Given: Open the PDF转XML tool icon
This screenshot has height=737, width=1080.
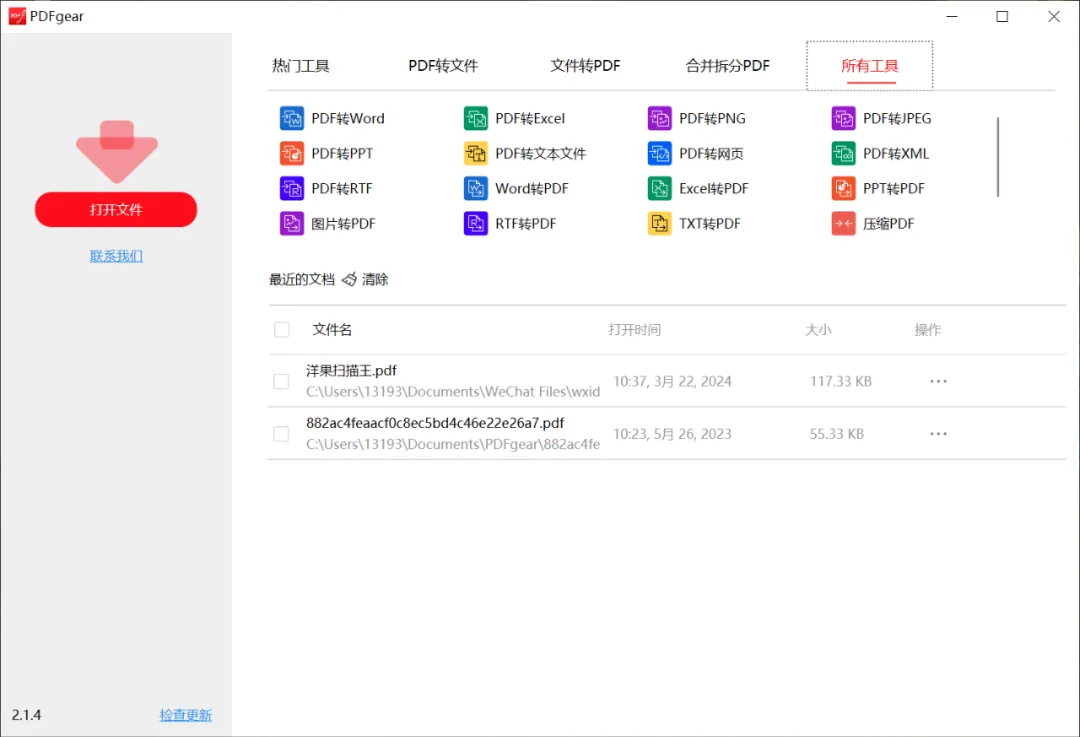Looking at the screenshot, I should [x=843, y=154].
